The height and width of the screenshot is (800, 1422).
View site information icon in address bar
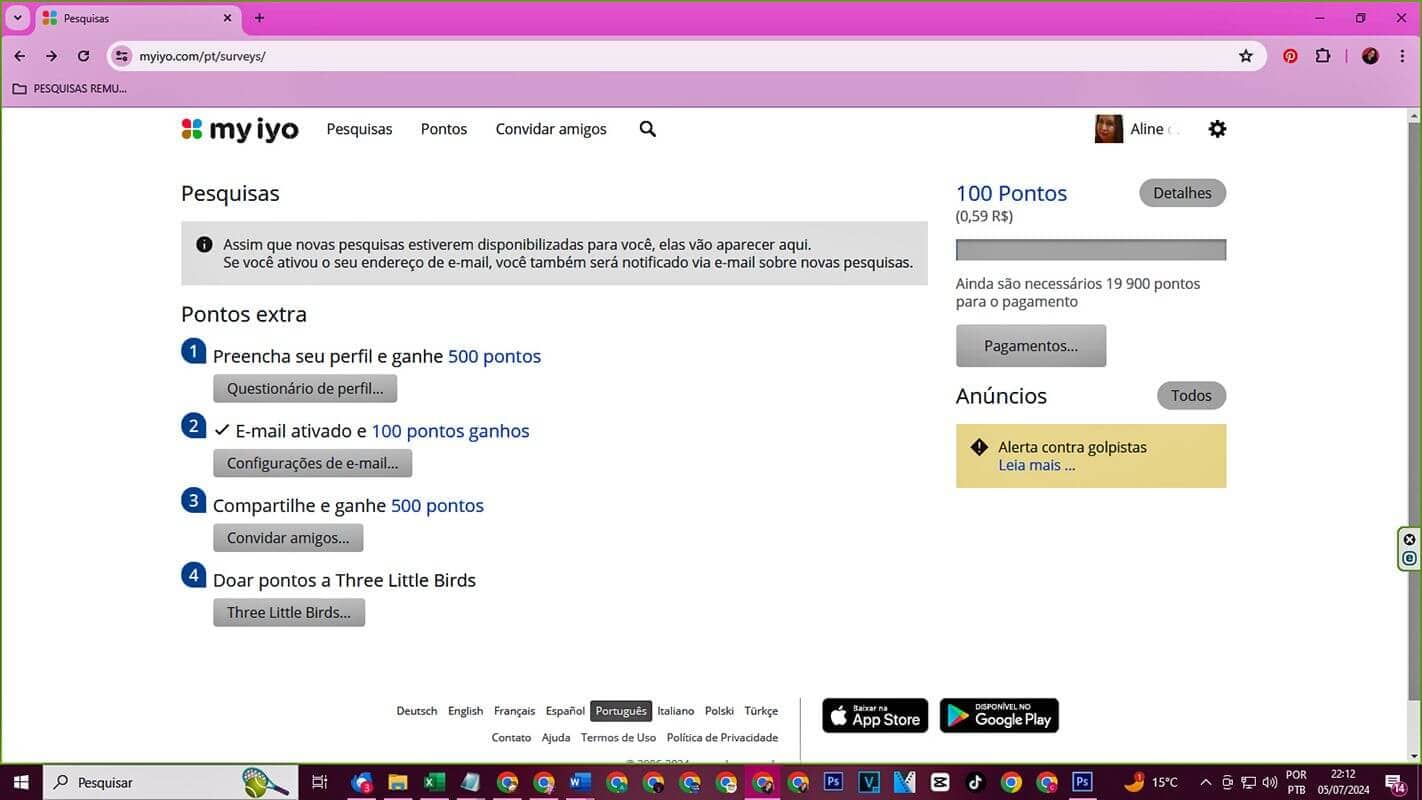[122, 56]
